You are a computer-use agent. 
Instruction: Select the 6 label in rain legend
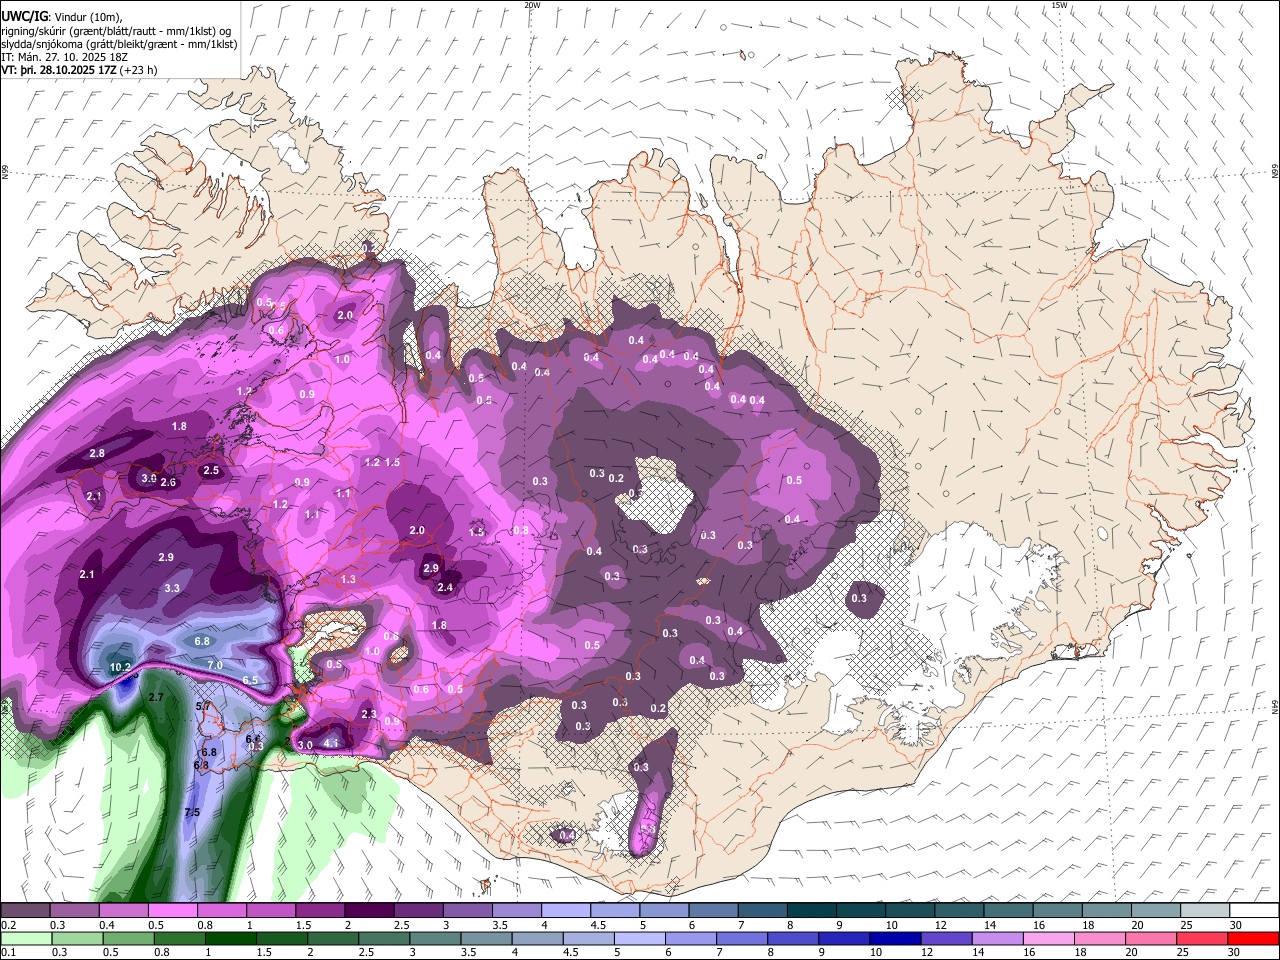click(x=669, y=953)
